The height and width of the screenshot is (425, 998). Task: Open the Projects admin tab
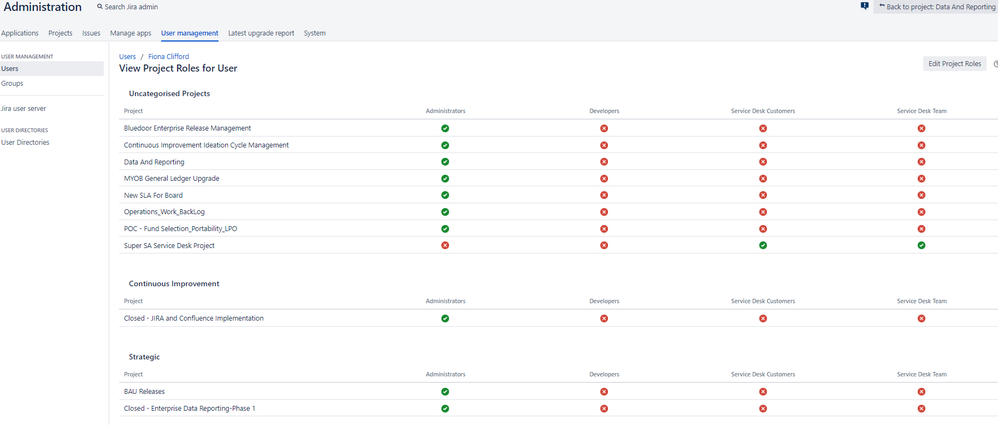click(60, 33)
